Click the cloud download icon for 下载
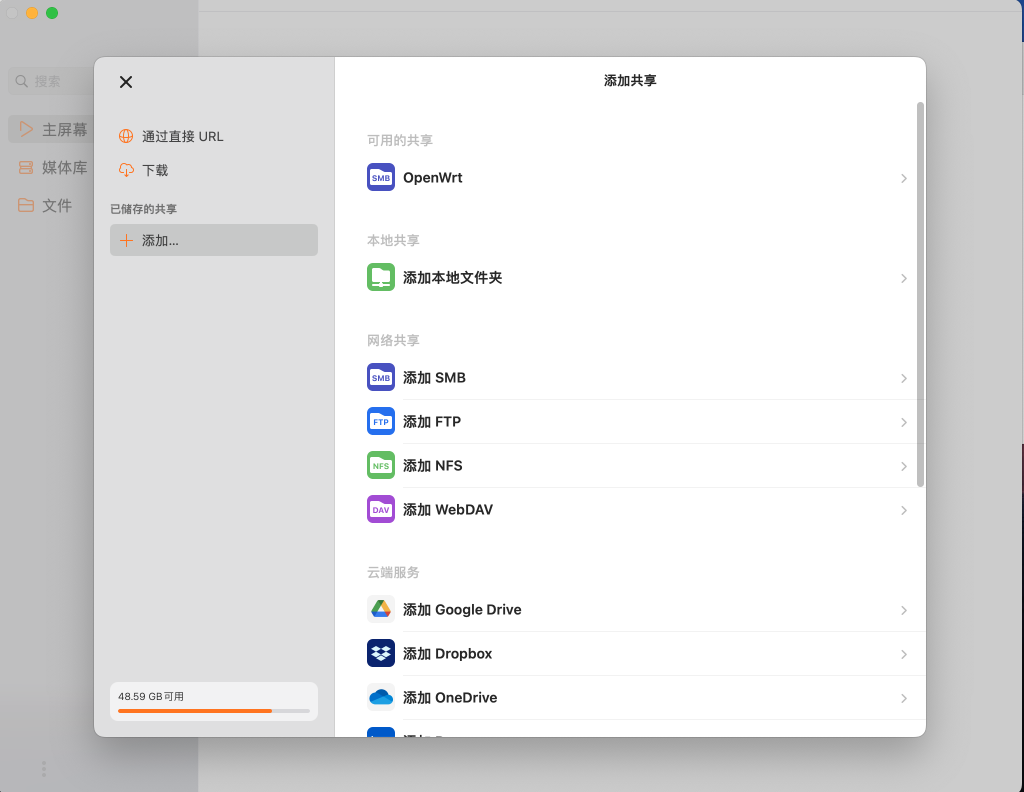The width and height of the screenshot is (1024, 792). click(x=124, y=169)
